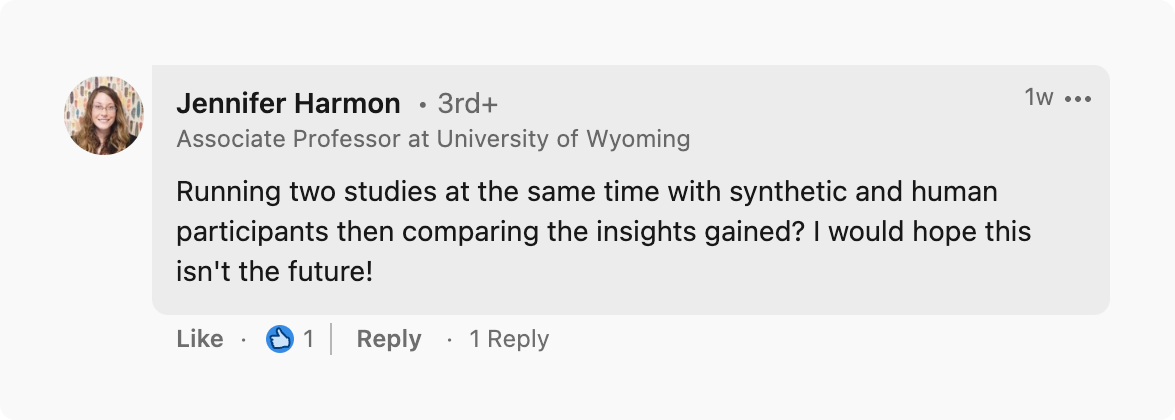
Task: Open Jennifer Harmon's profile via name
Action: pyautogui.click(x=288, y=103)
